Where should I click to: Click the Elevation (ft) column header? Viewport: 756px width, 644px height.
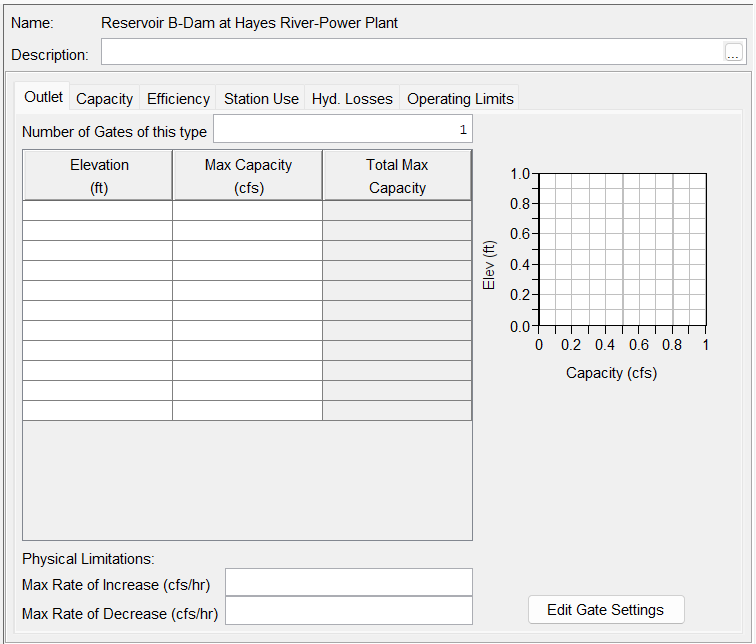[x=98, y=176]
